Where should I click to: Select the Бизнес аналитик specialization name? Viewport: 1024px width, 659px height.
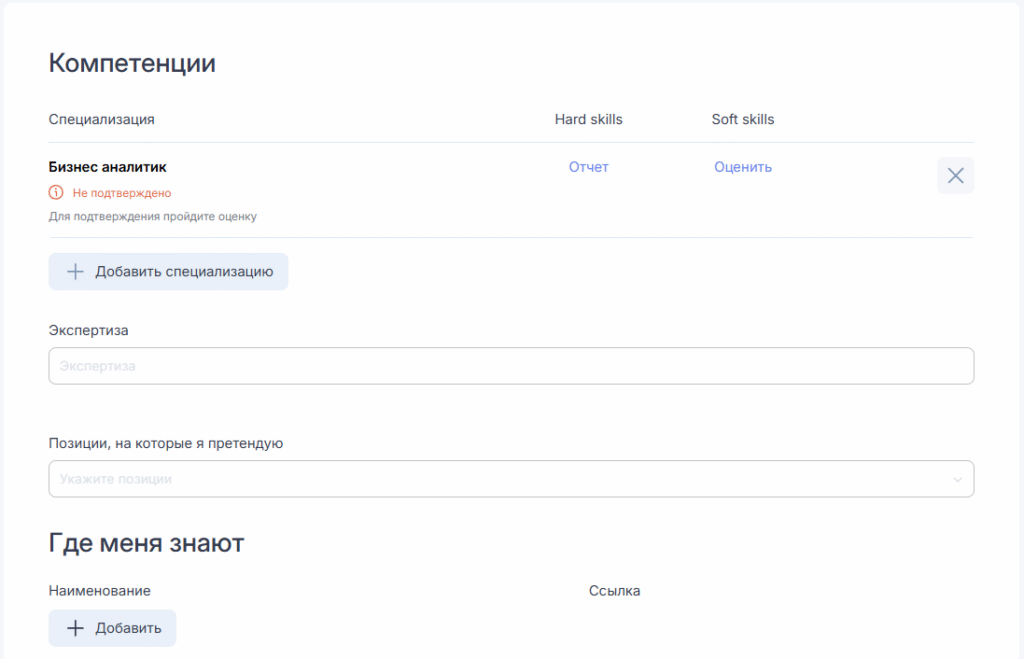point(107,167)
